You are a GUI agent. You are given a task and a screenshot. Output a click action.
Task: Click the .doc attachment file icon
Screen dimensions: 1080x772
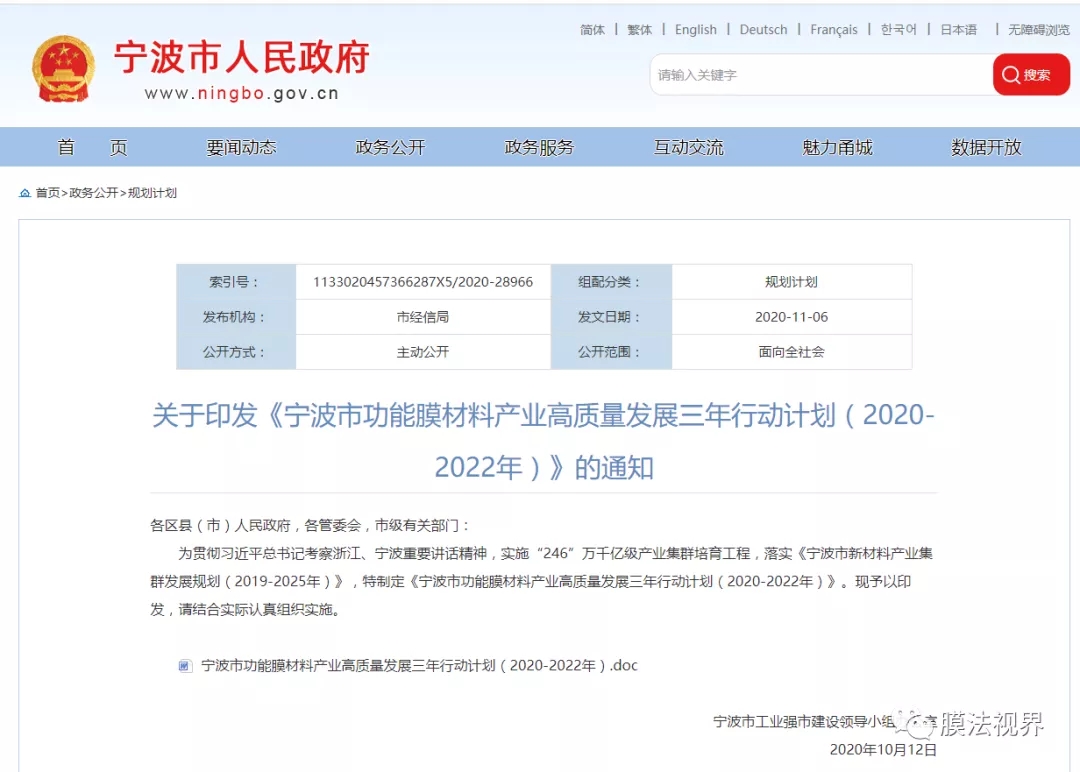point(185,666)
